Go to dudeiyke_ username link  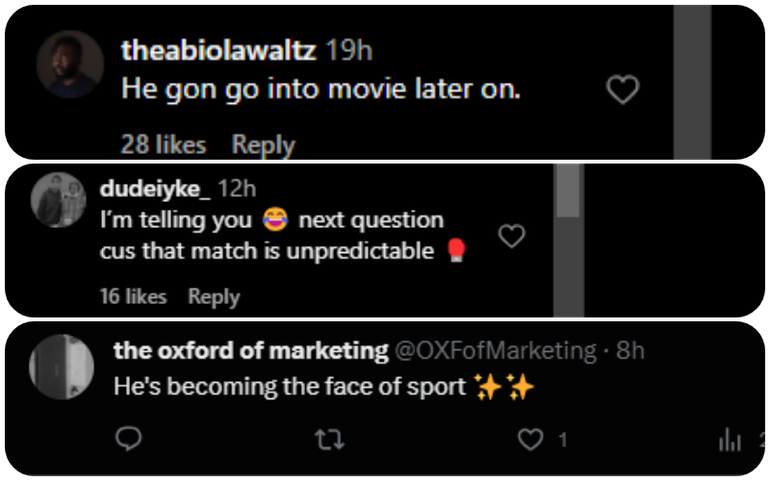pyautogui.click(x=154, y=188)
